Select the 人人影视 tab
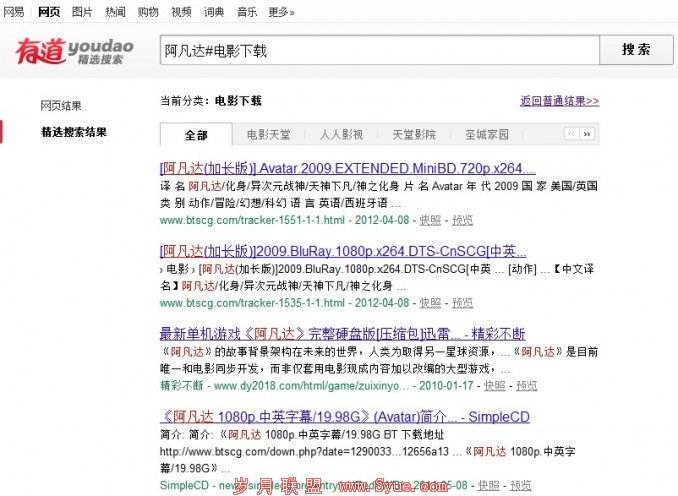Viewport: 678px width, 496px height. tap(341, 134)
